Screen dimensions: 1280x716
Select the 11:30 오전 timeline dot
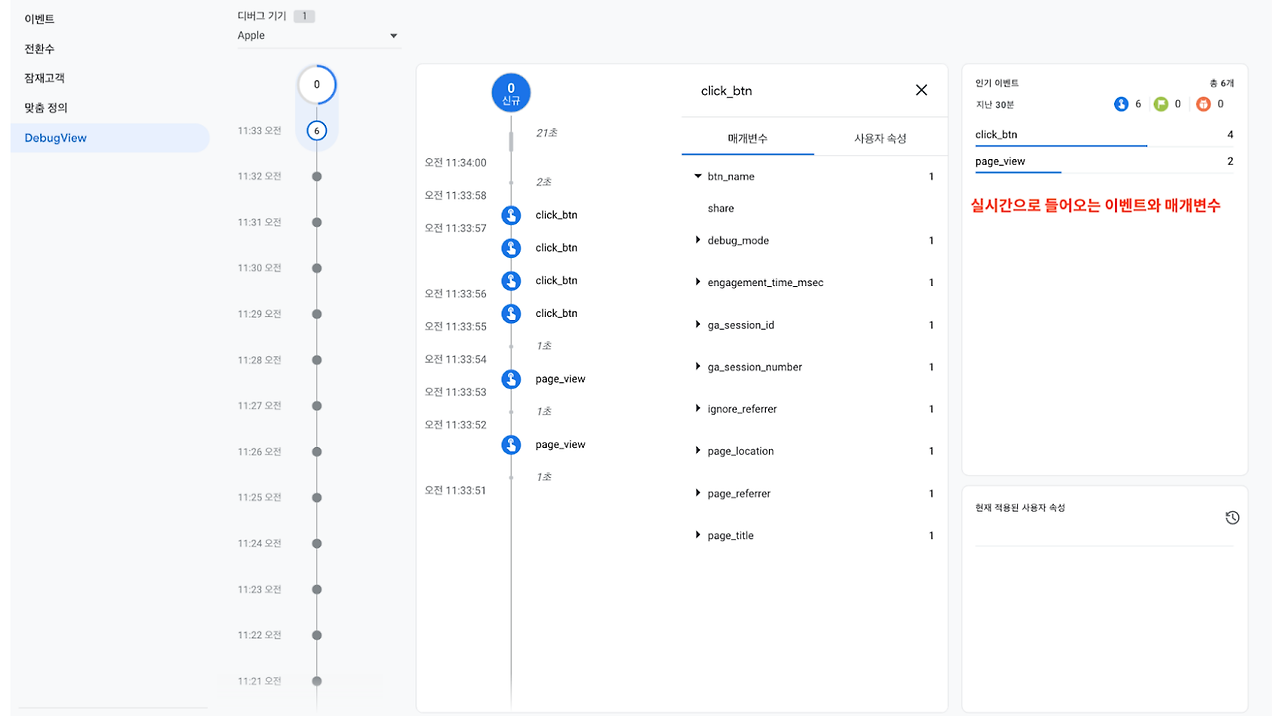pyautogui.click(x=317, y=268)
